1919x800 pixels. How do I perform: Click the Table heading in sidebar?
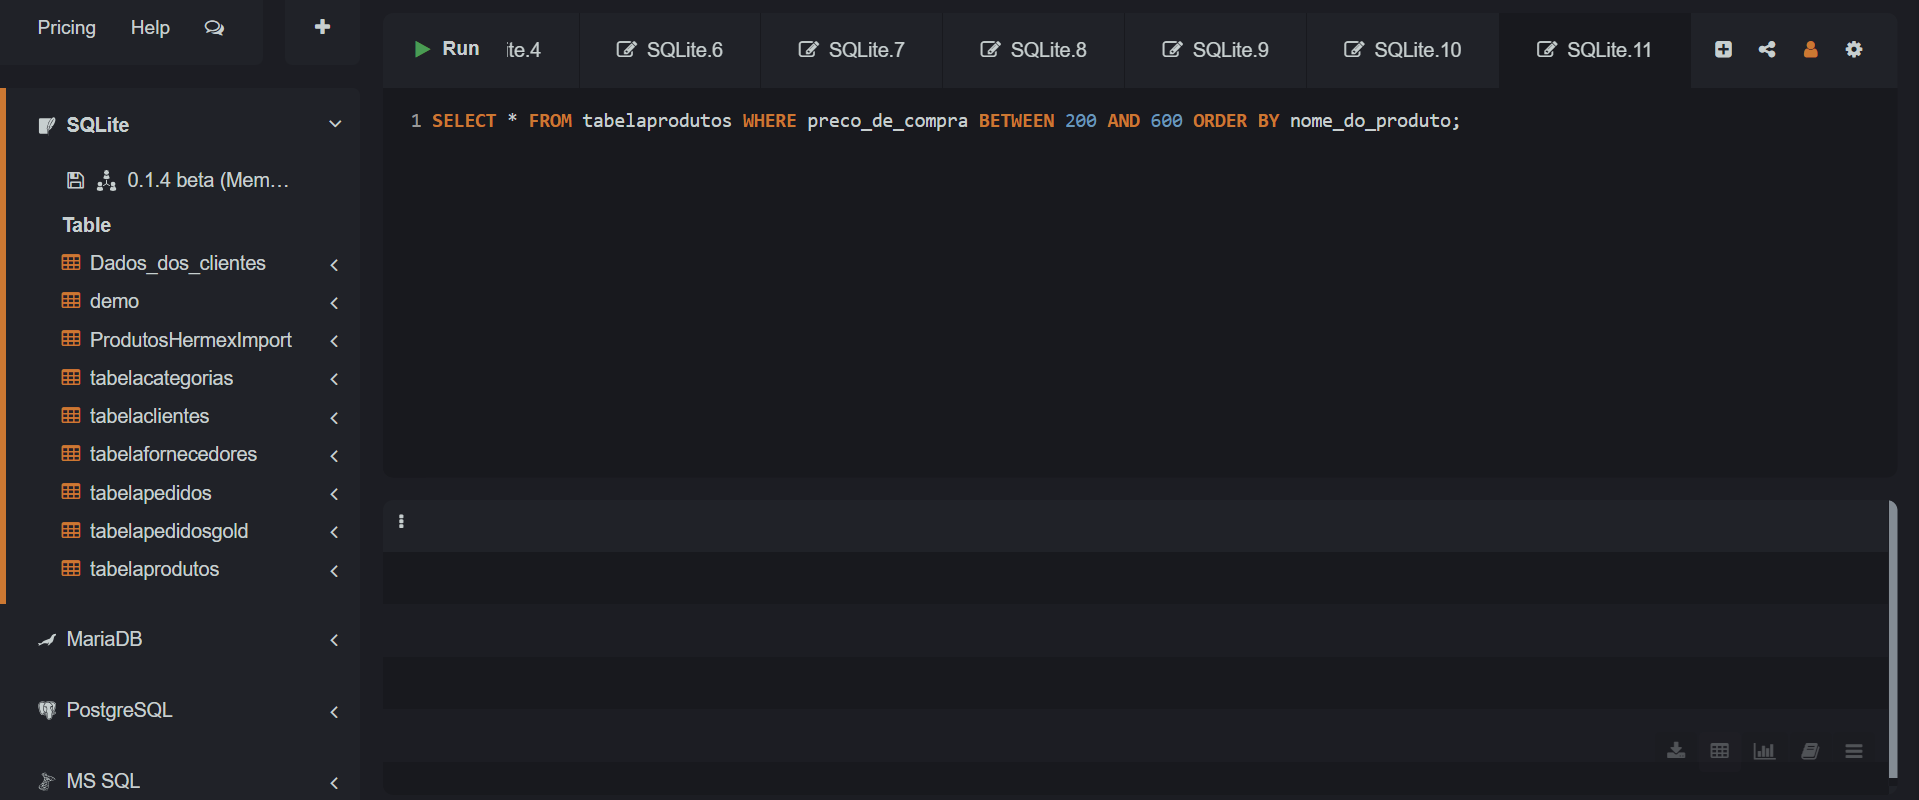point(87,225)
